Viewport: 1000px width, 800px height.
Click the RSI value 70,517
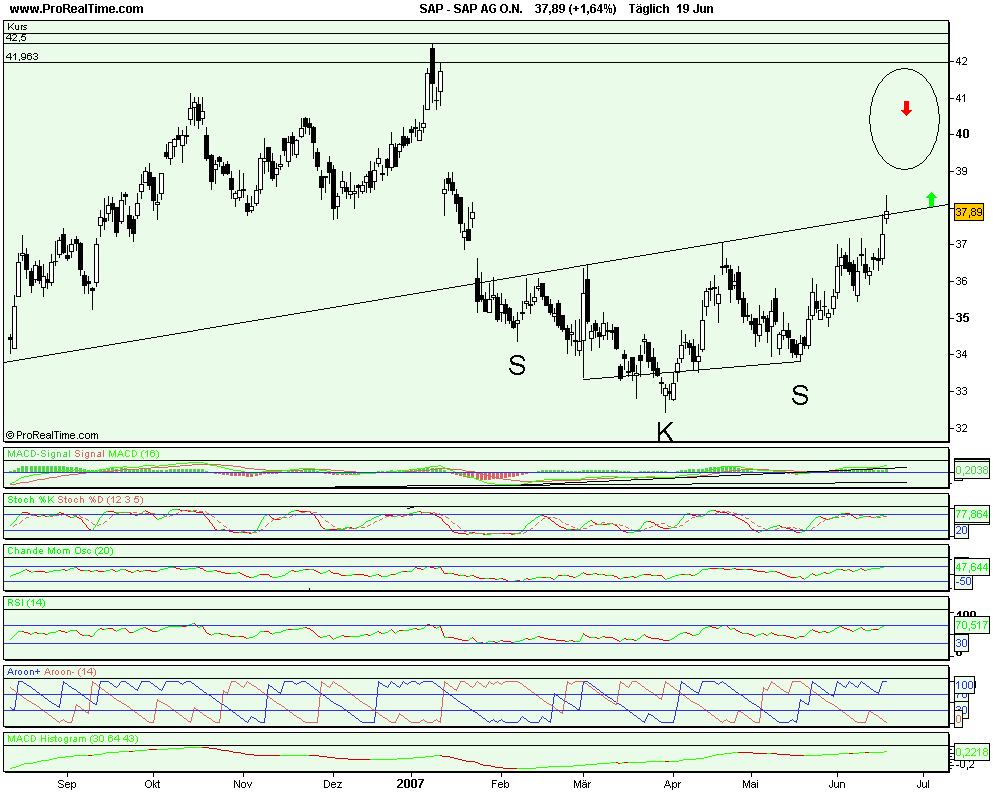click(972, 625)
